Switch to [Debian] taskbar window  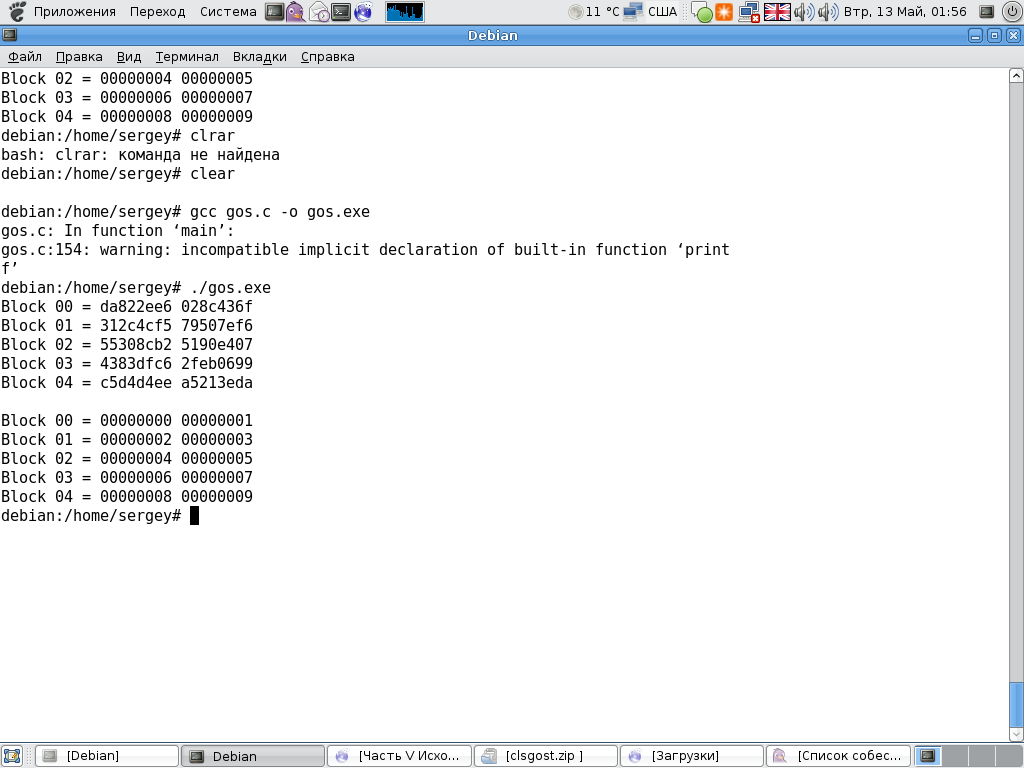[x=106, y=756]
